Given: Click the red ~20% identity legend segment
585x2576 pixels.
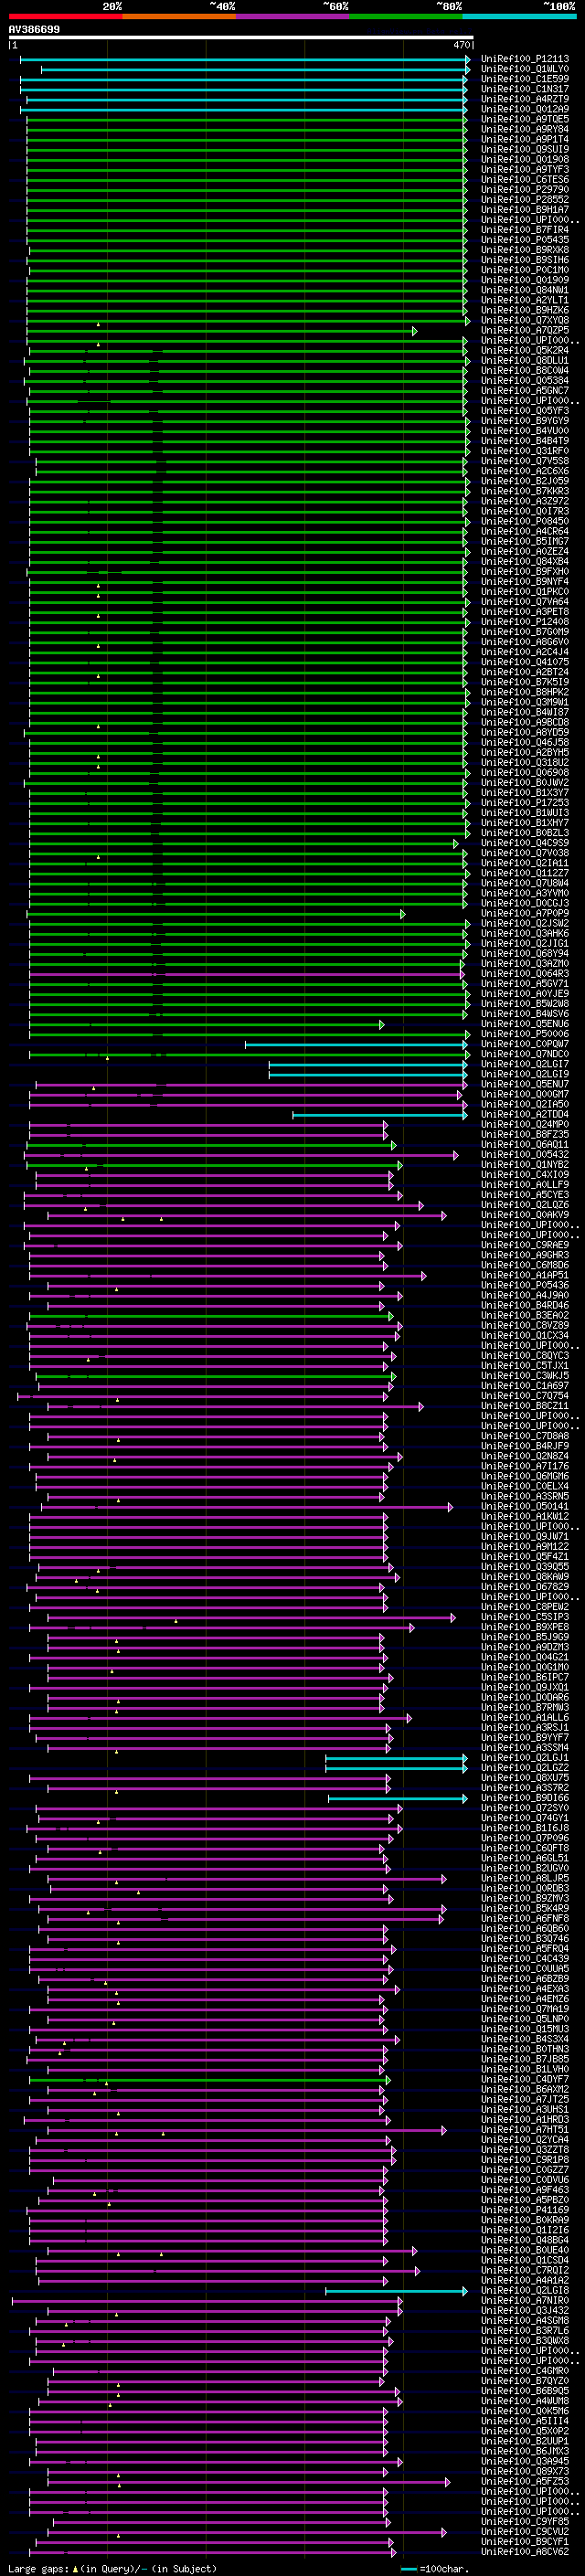Looking at the screenshot, I should pyautogui.click(x=65, y=17).
